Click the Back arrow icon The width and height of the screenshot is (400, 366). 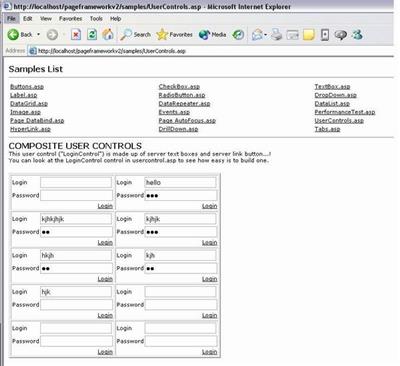click(13, 34)
